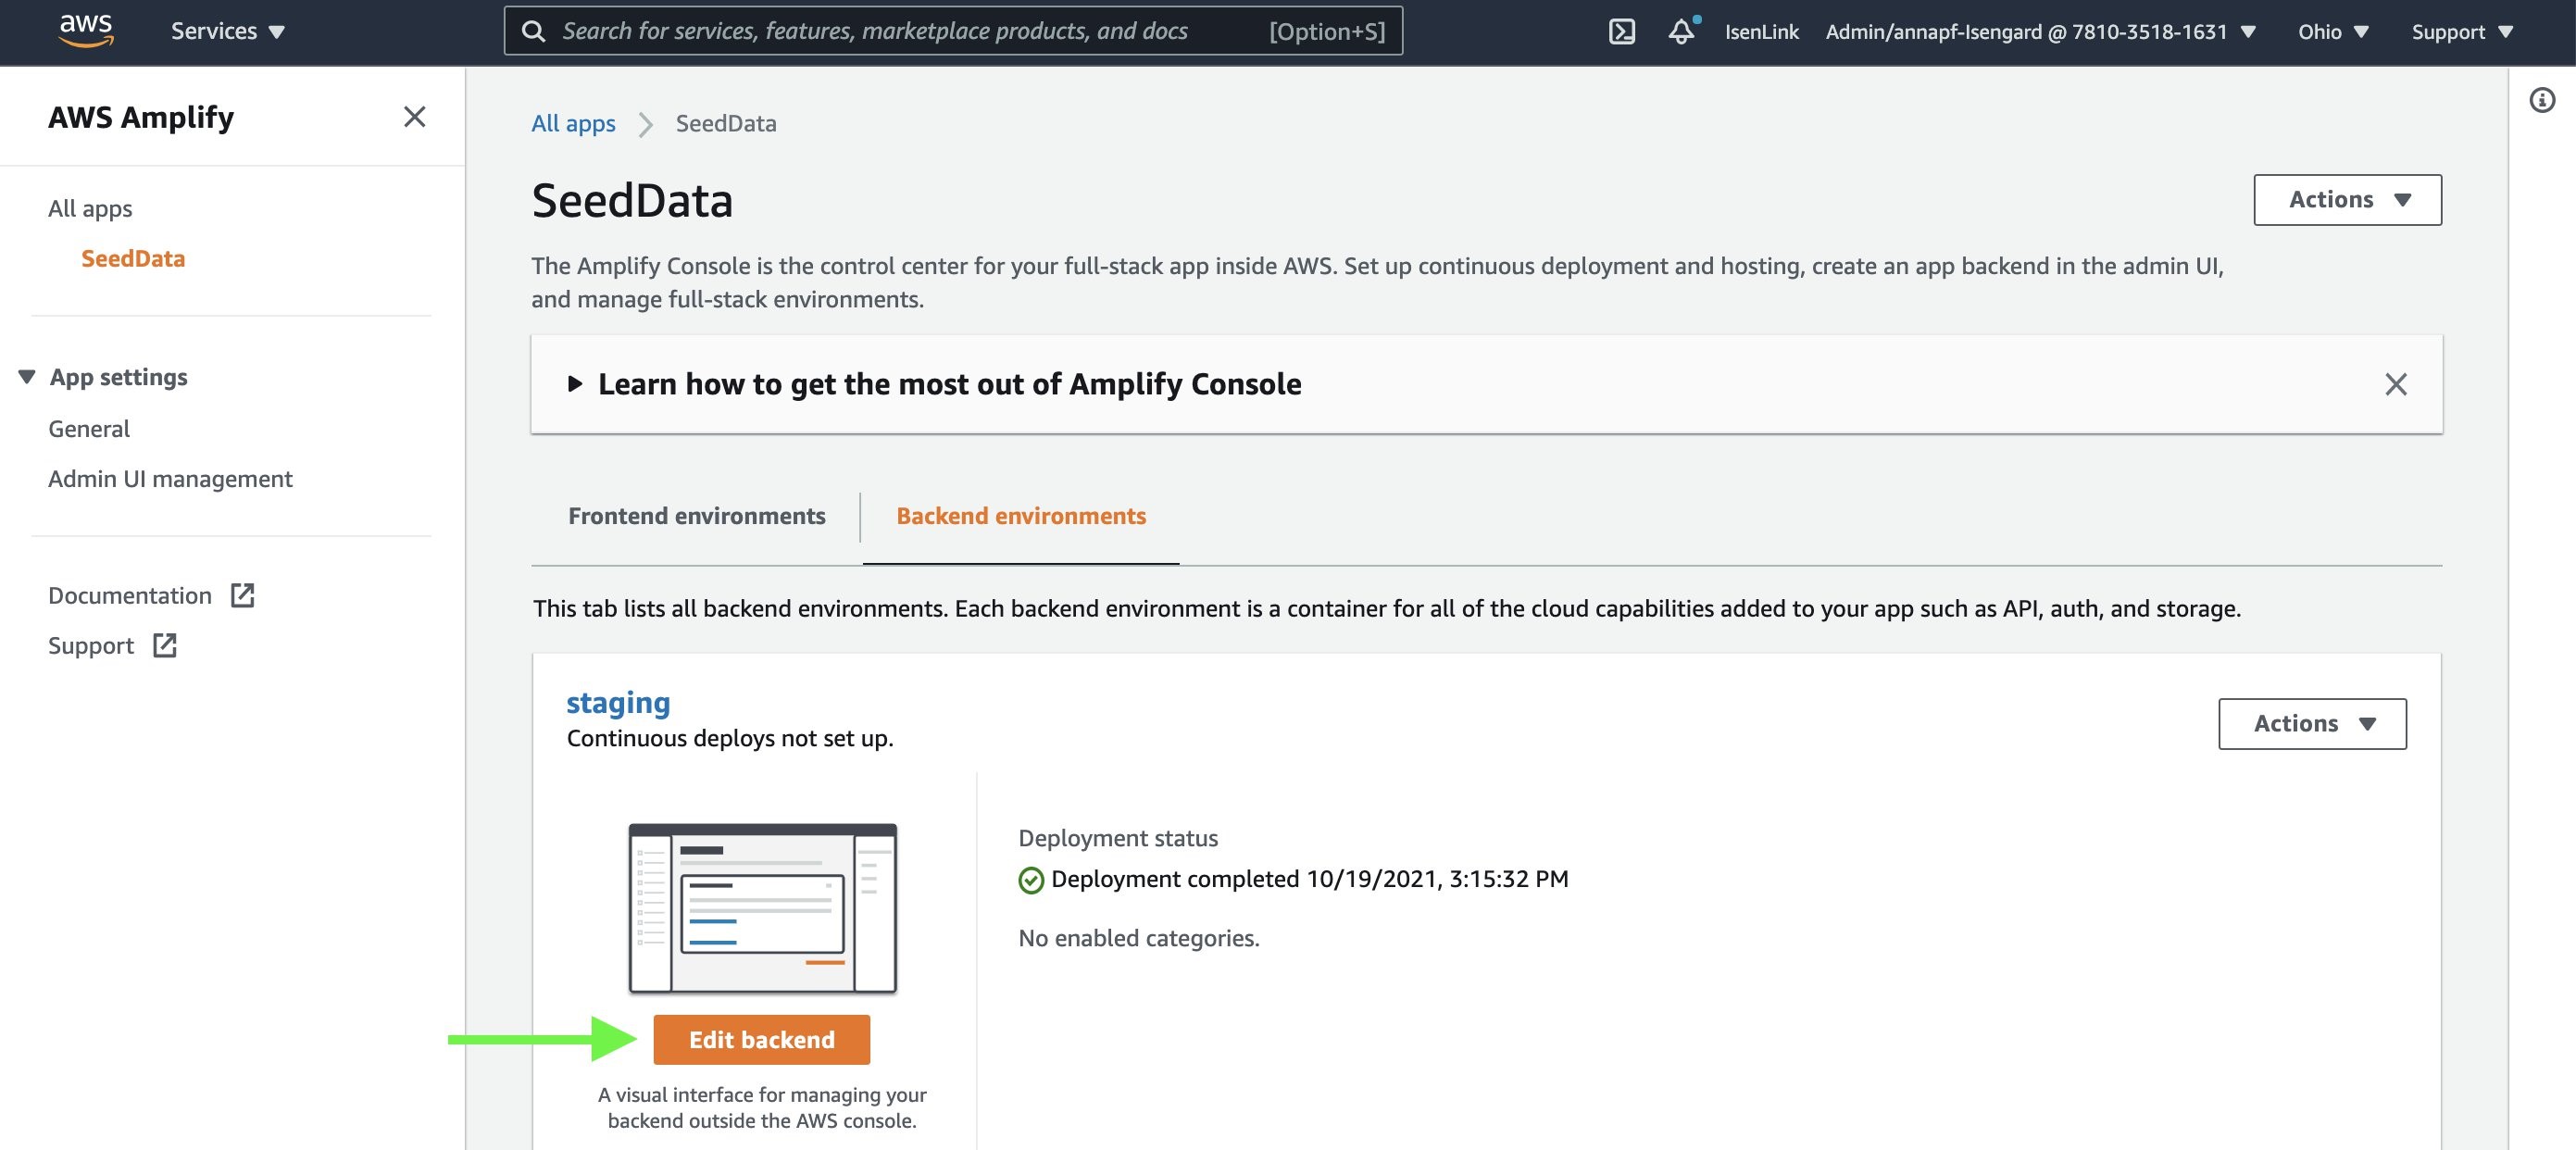Click the Continuous deploys not set up text

(x=730, y=738)
